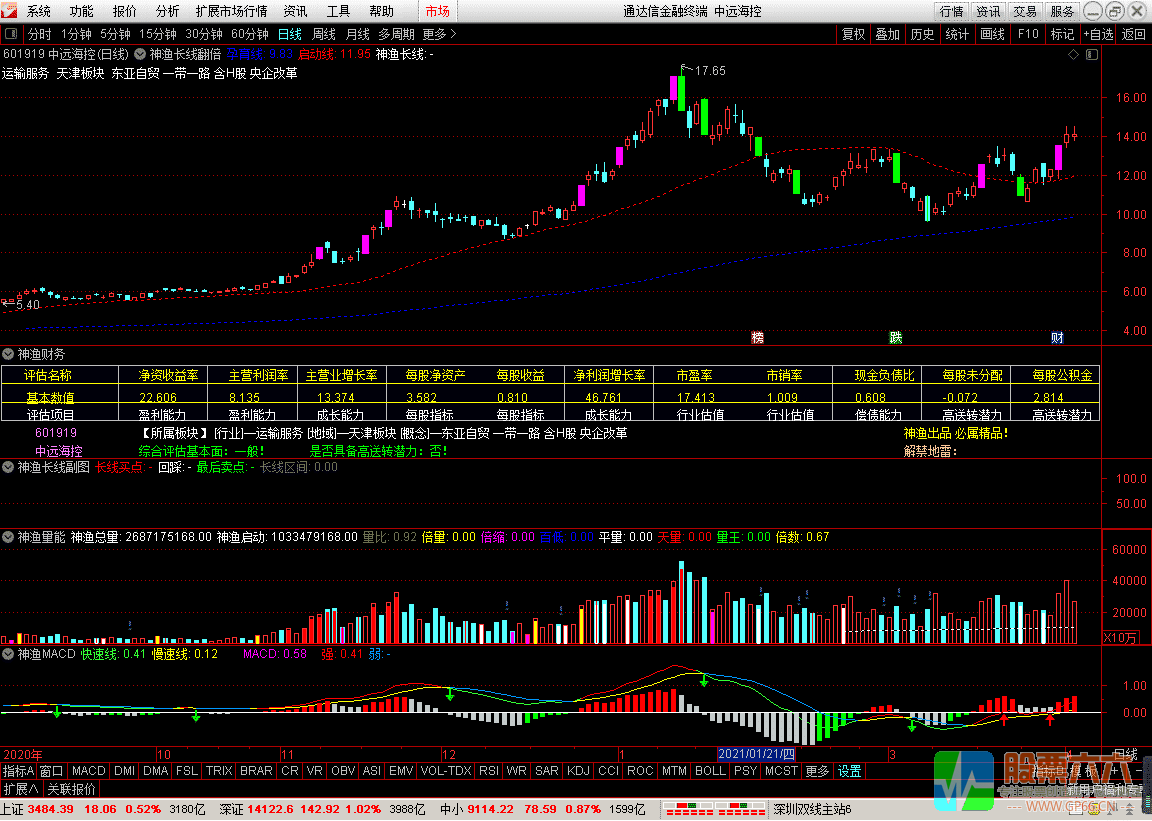Click the highlighted date marker 2021/01/21
Screen dimensions: 1152x821
(x=756, y=754)
